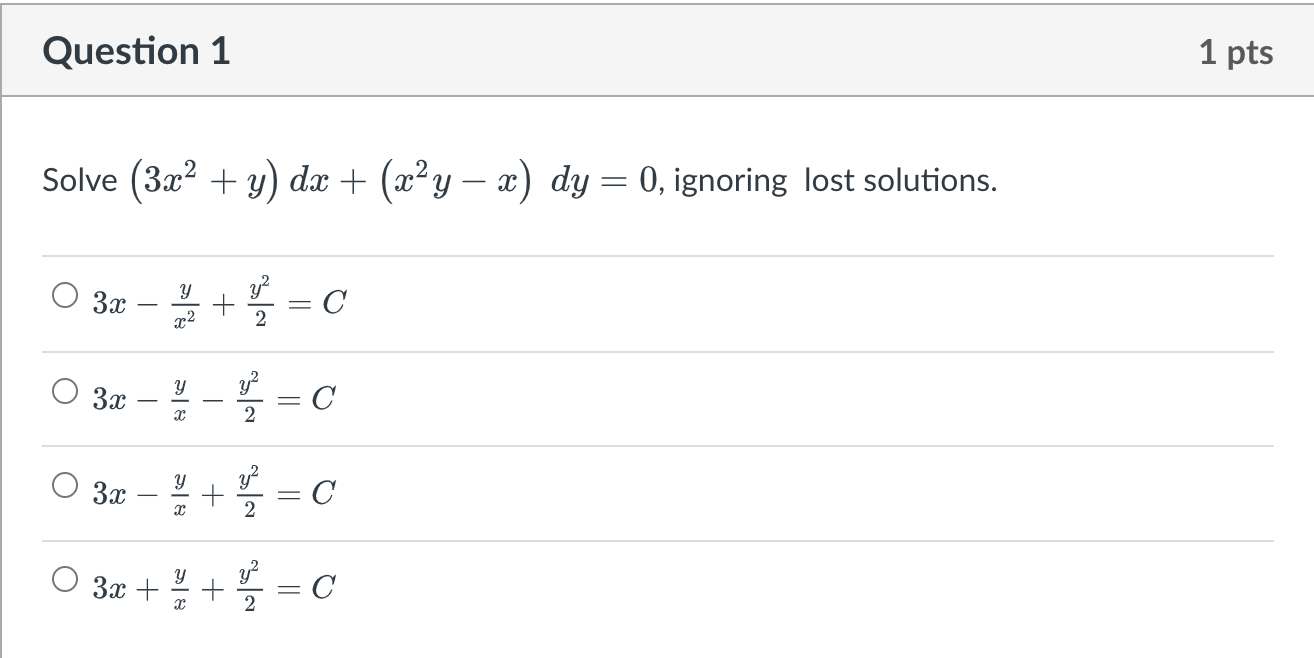Select the radio button for option 3x − y/x² + y²/2 = C
Viewport: 1314px width, 658px height.
pyautogui.click(x=64, y=293)
